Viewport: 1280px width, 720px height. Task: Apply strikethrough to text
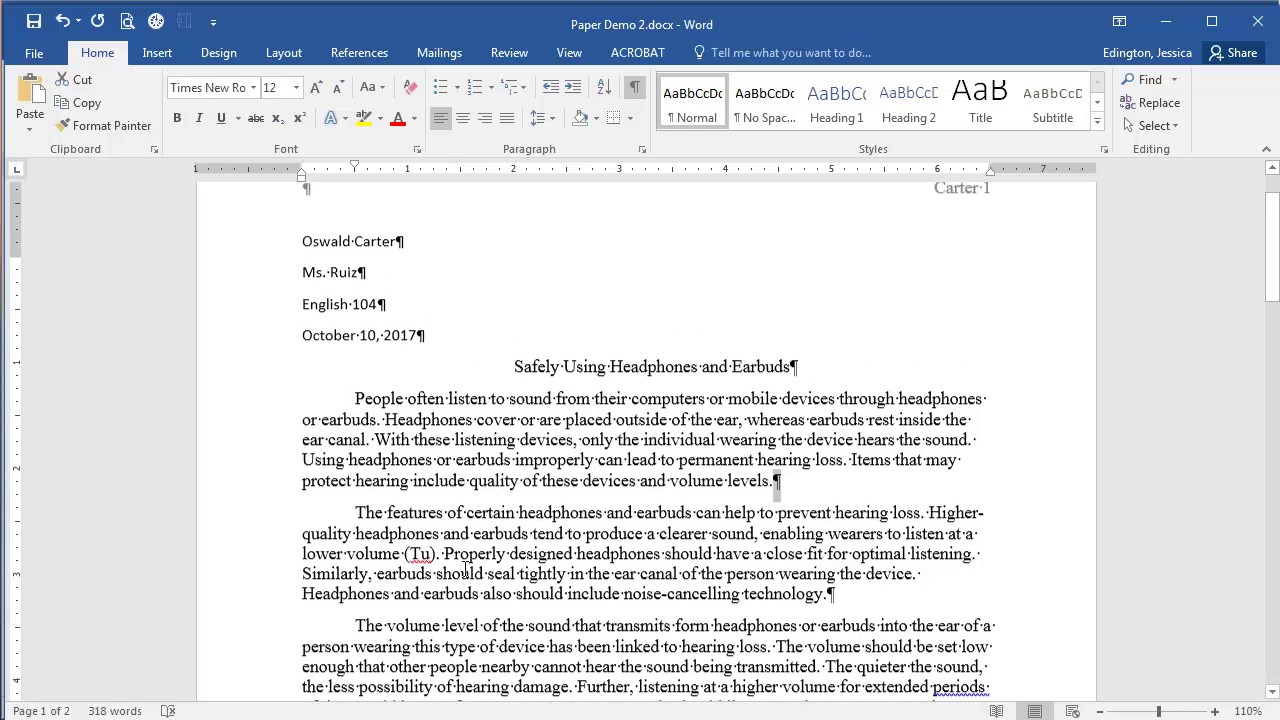[256, 119]
